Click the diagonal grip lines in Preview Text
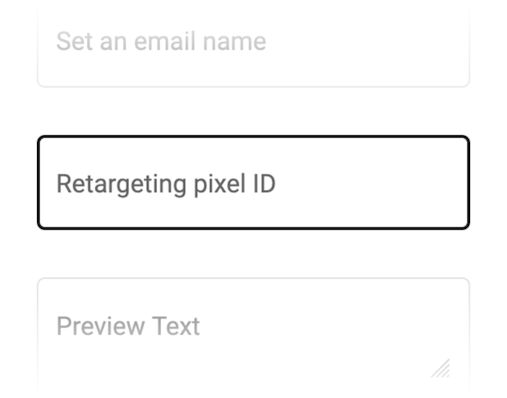 pos(441,368)
